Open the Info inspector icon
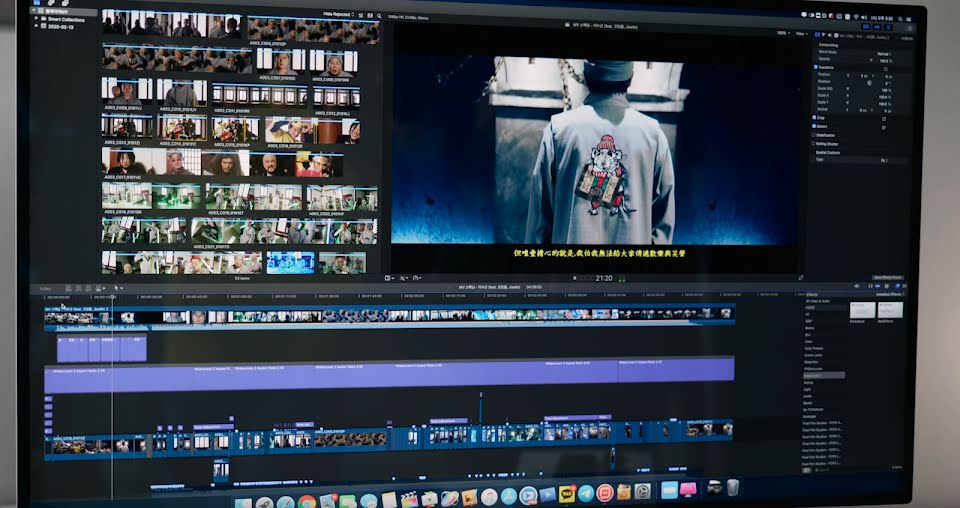Image resolution: width=960 pixels, height=508 pixels. pos(836,35)
